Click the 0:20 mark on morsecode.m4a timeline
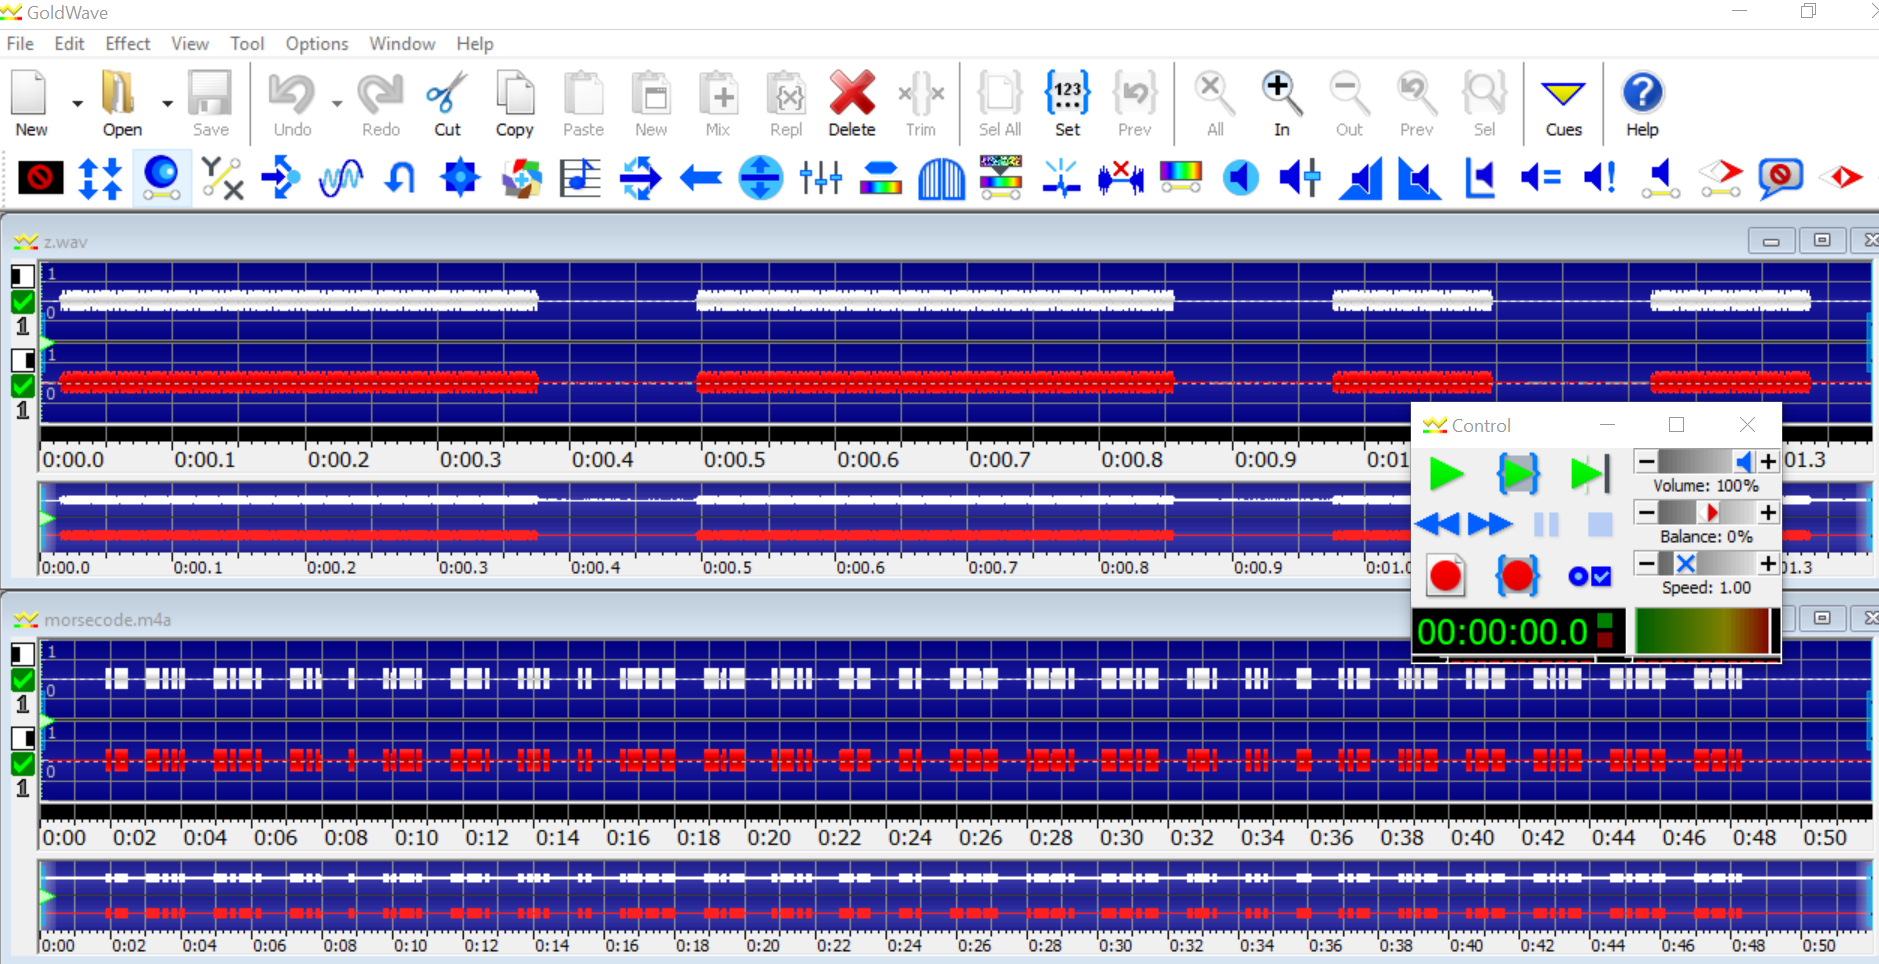This screenshot has height=964, width=1879. pos(768,838)
